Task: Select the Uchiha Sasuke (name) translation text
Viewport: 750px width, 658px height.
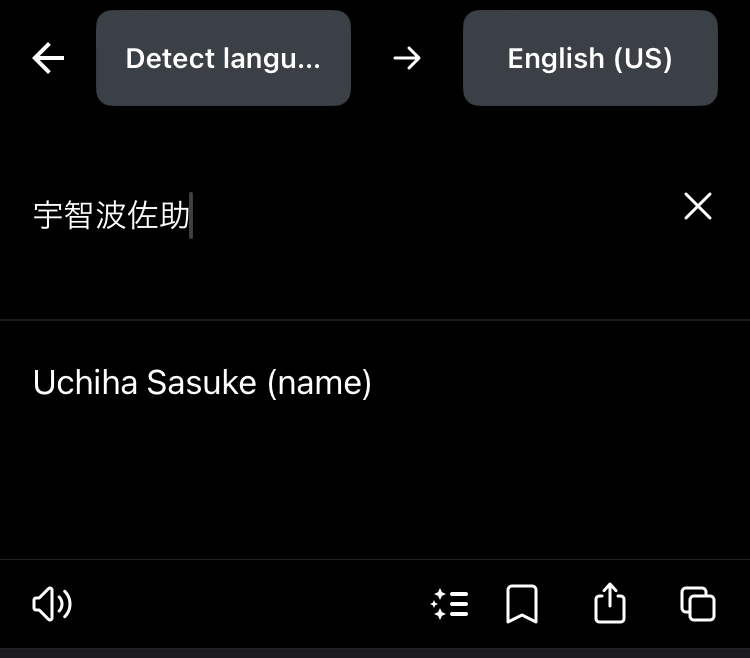Action: click(x=202, y=383)
